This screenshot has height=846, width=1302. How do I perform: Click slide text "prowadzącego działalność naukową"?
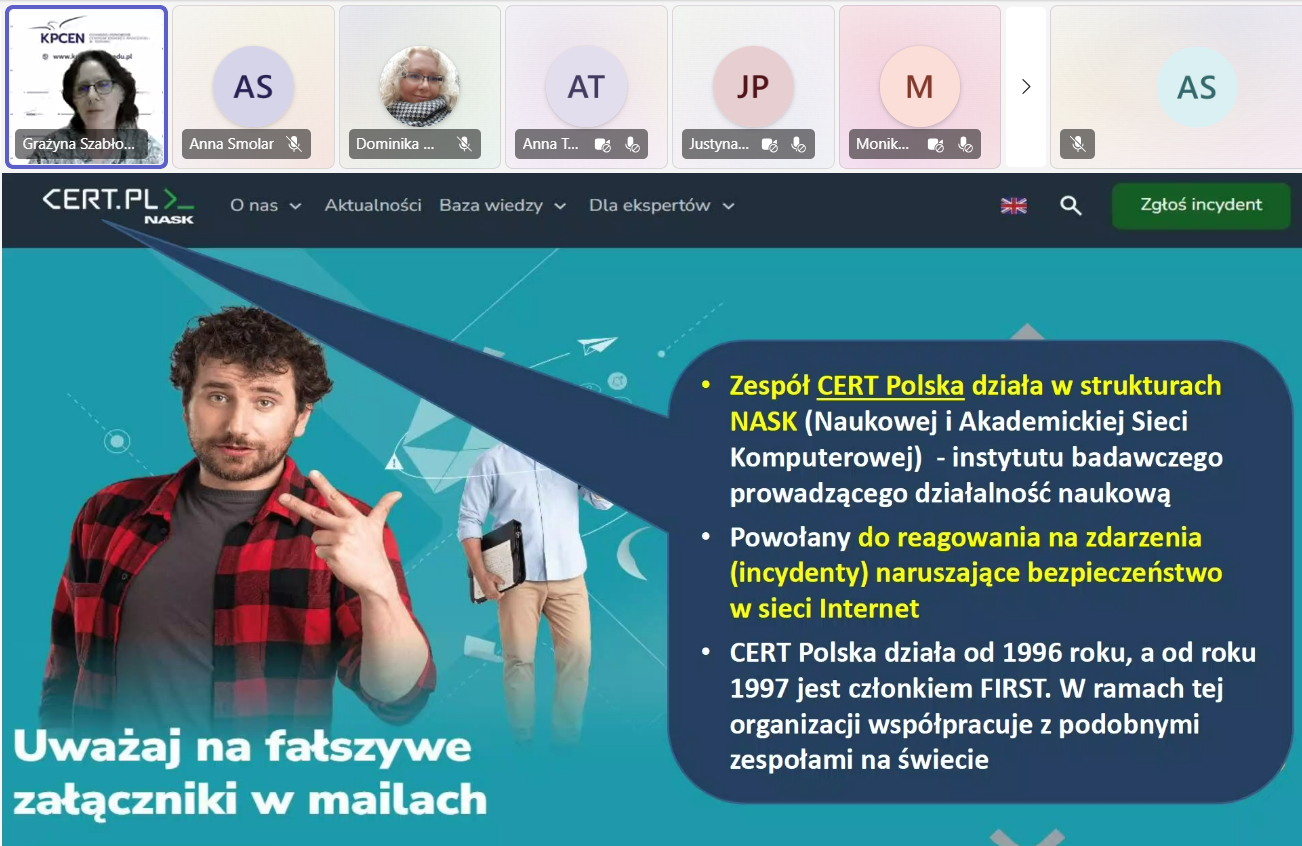(x=950, y=493)
